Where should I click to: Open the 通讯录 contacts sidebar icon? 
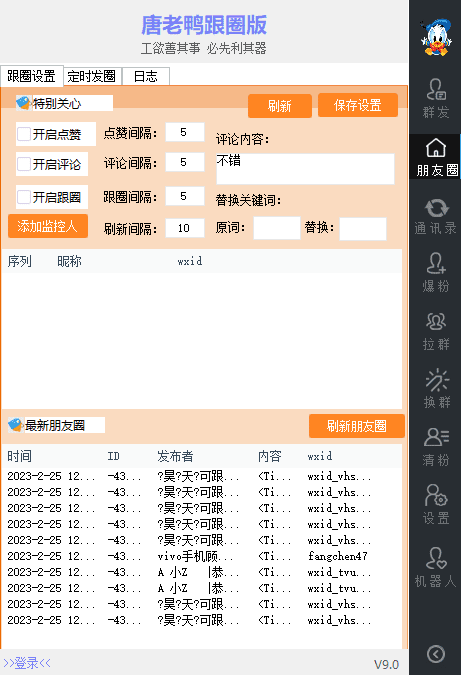tap(436, 215)
